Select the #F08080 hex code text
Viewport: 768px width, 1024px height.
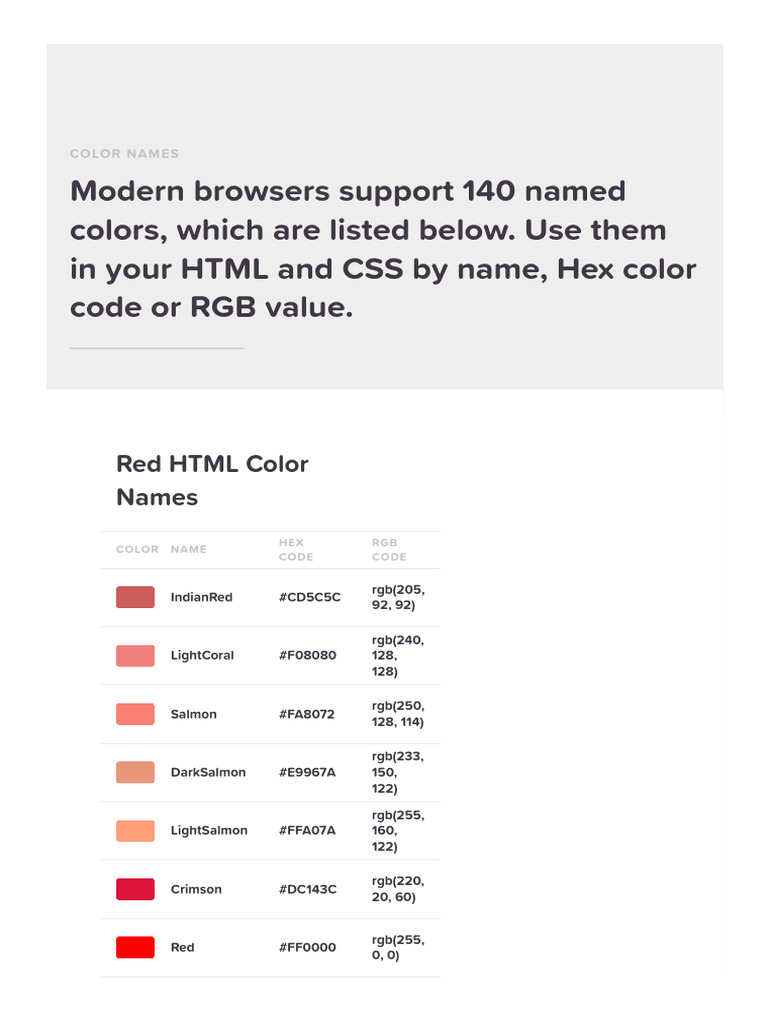click(307, 656)
